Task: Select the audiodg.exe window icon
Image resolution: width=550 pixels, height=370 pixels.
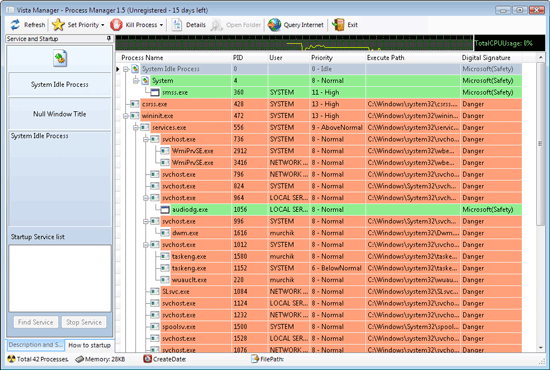Action: pos(165,210)
